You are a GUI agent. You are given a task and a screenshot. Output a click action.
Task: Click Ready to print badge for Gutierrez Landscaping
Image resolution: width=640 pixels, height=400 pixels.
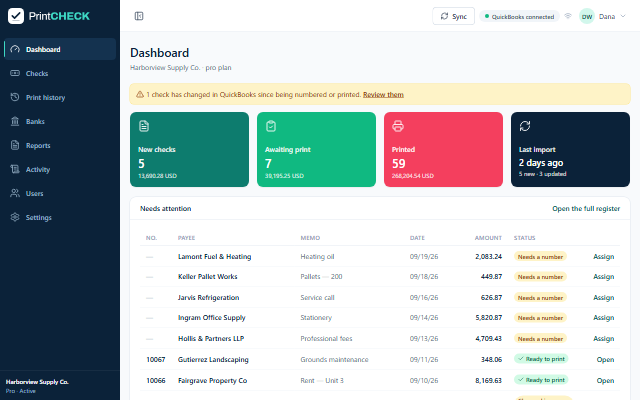click(x=541, y=359)
